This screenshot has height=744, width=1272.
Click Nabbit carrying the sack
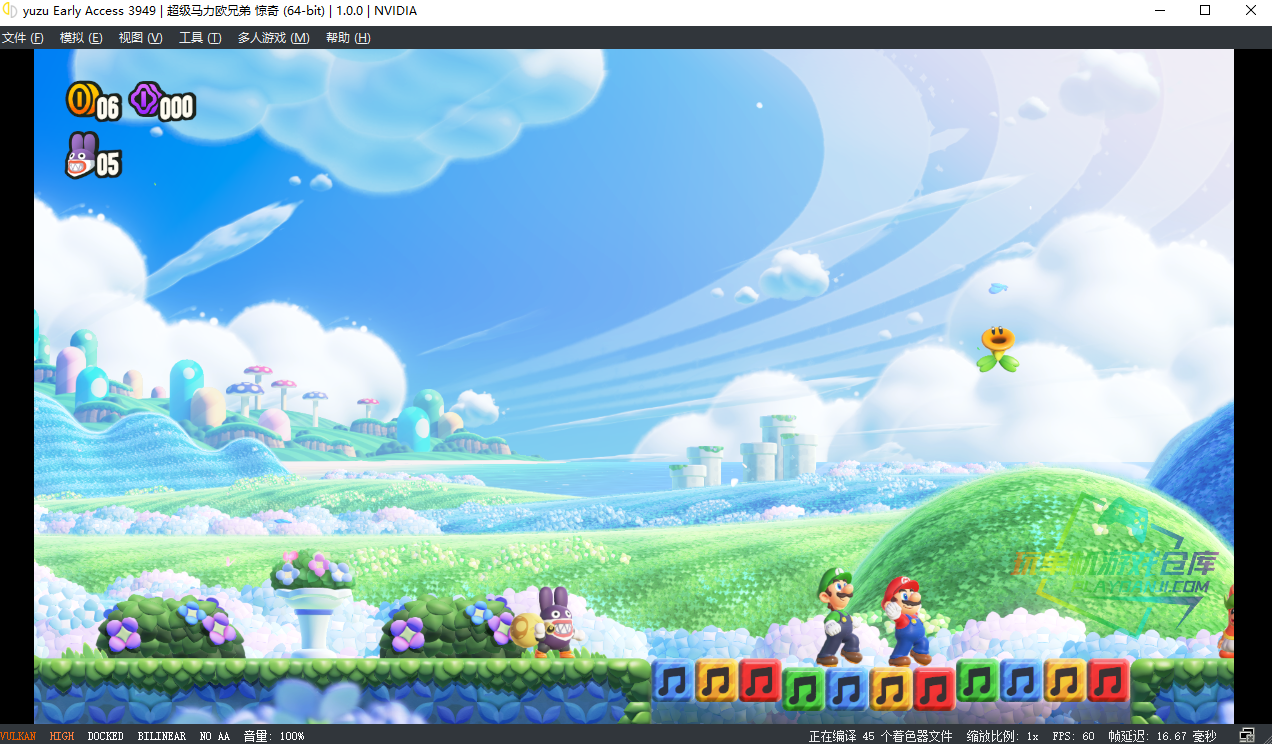[x=545, y=624]
